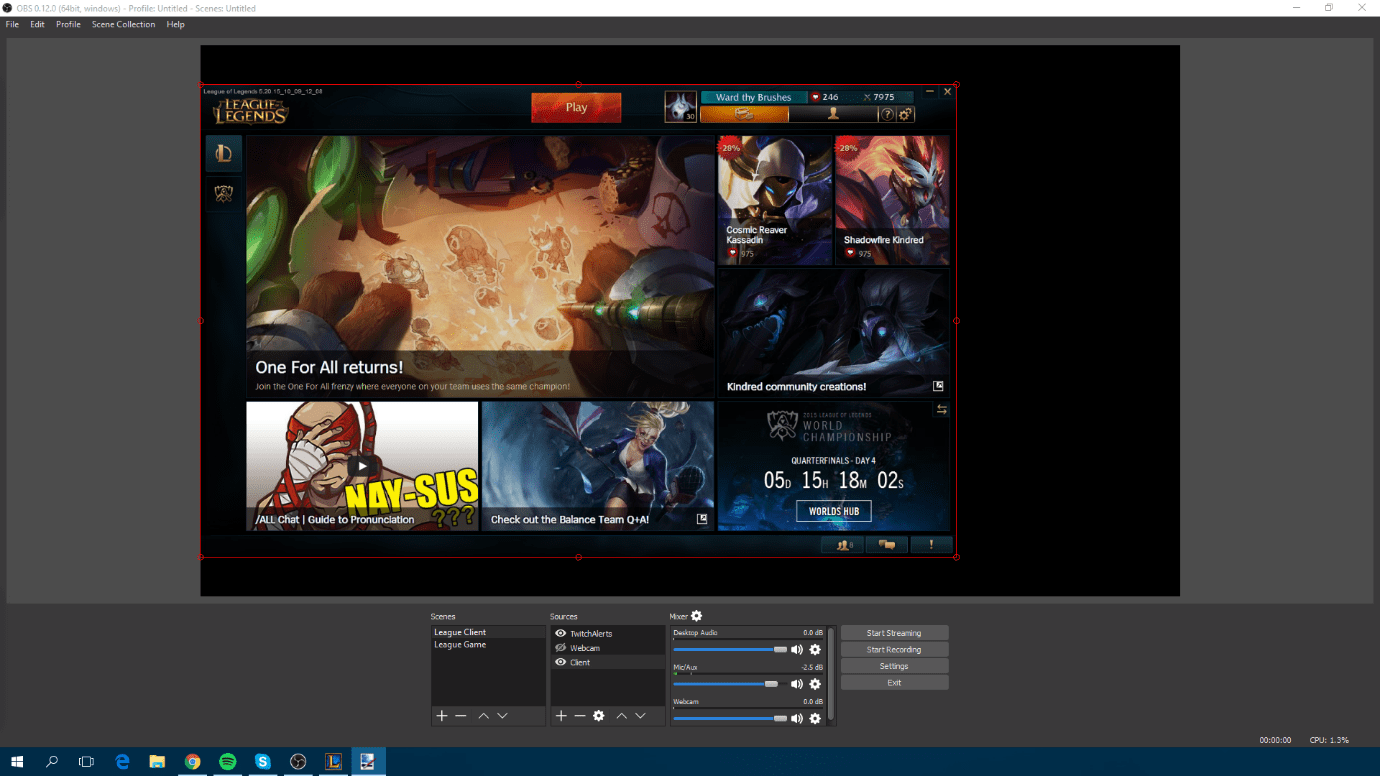
Task: Open Skype from the Windows taskbar
Action: [x=262, y=762]
